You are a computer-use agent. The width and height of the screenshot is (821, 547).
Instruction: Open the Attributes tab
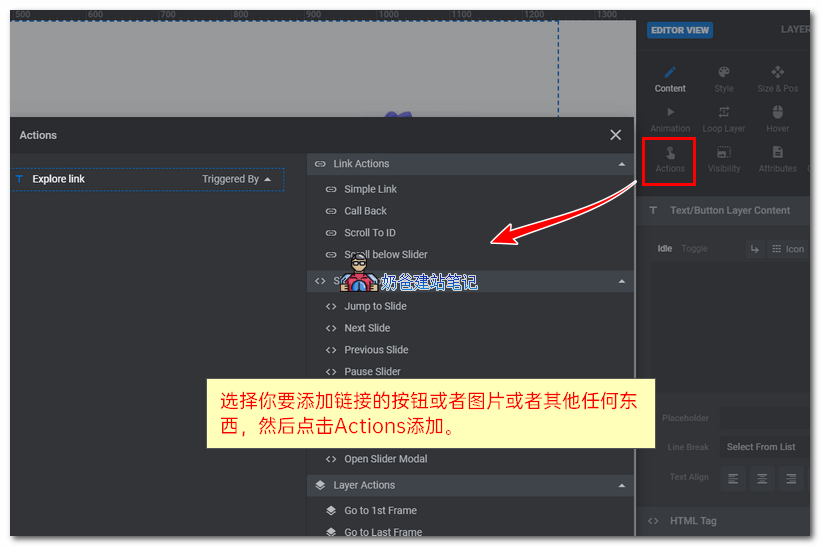[x=778, y=160]
